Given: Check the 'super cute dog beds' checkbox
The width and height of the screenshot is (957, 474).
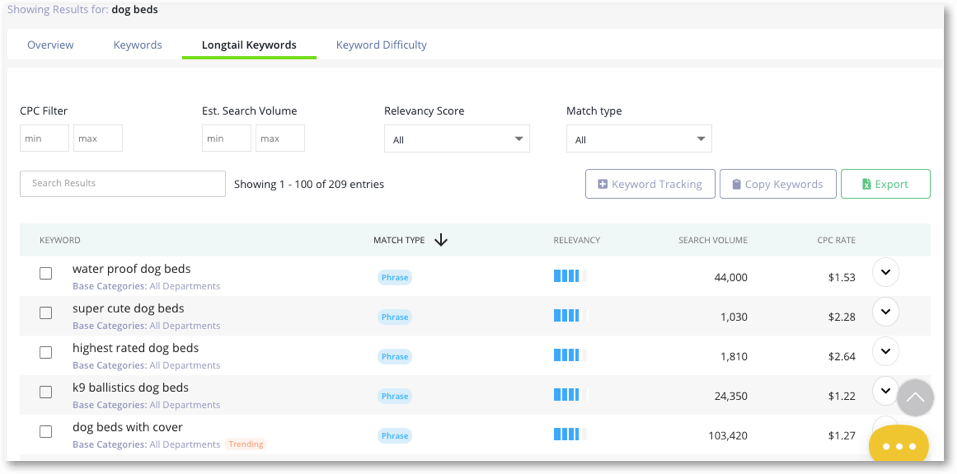Looking at the screenshot, I should coord(46,313).
